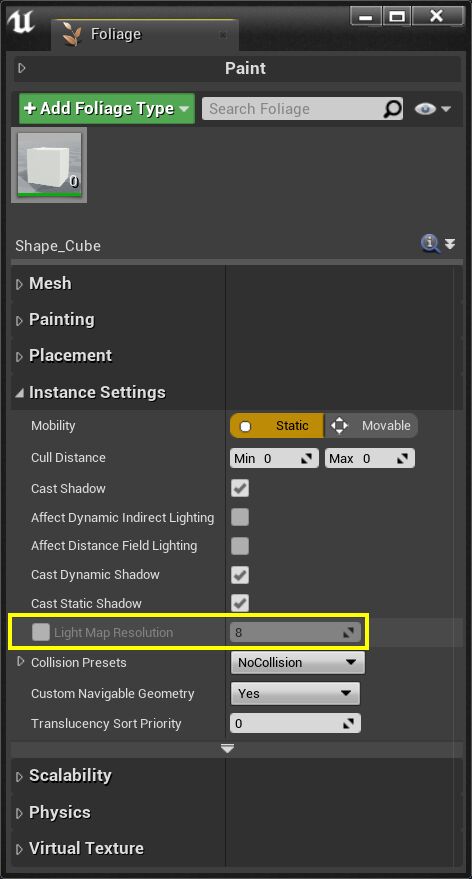The height and width of the screenshot is (879, 472).
Task: Click the Unreal Engine logo icon
Action: click(x=20, y=22)
